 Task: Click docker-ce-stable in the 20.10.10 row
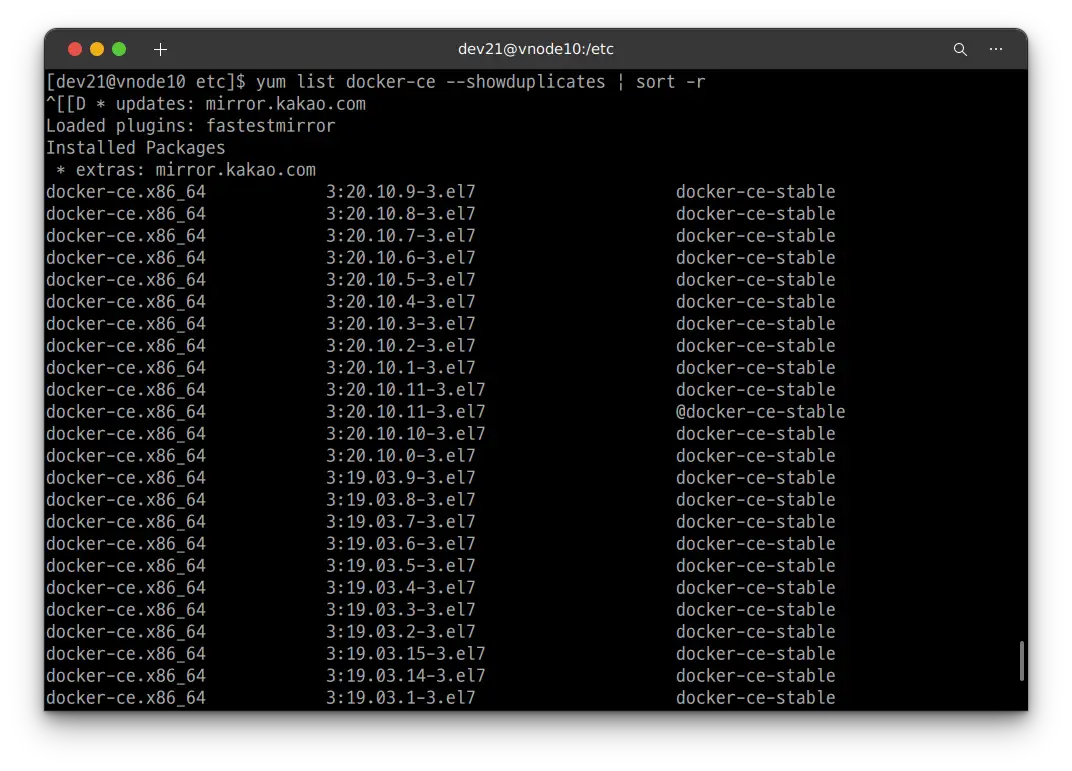[x=755, y=433]
